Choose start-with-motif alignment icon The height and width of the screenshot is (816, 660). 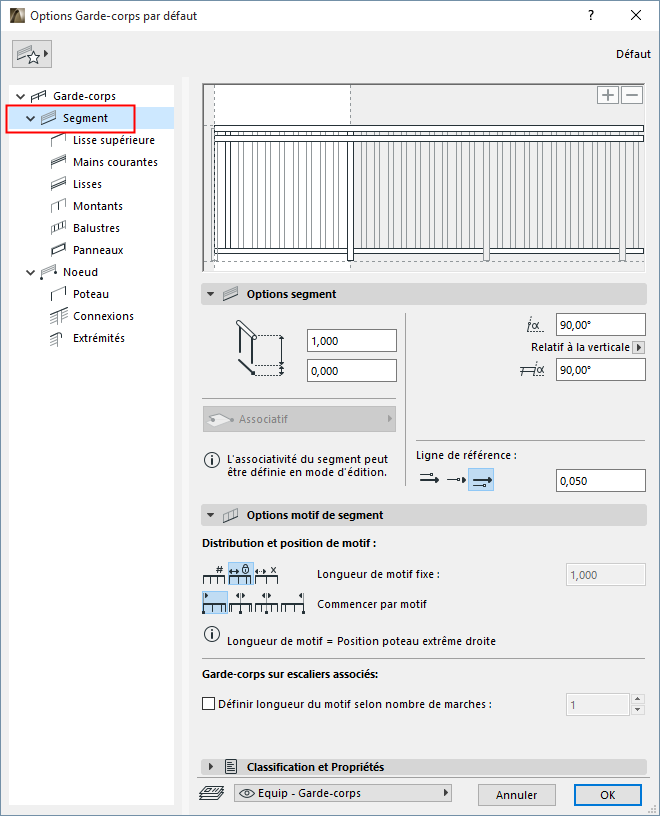click(x=214, y=603)
